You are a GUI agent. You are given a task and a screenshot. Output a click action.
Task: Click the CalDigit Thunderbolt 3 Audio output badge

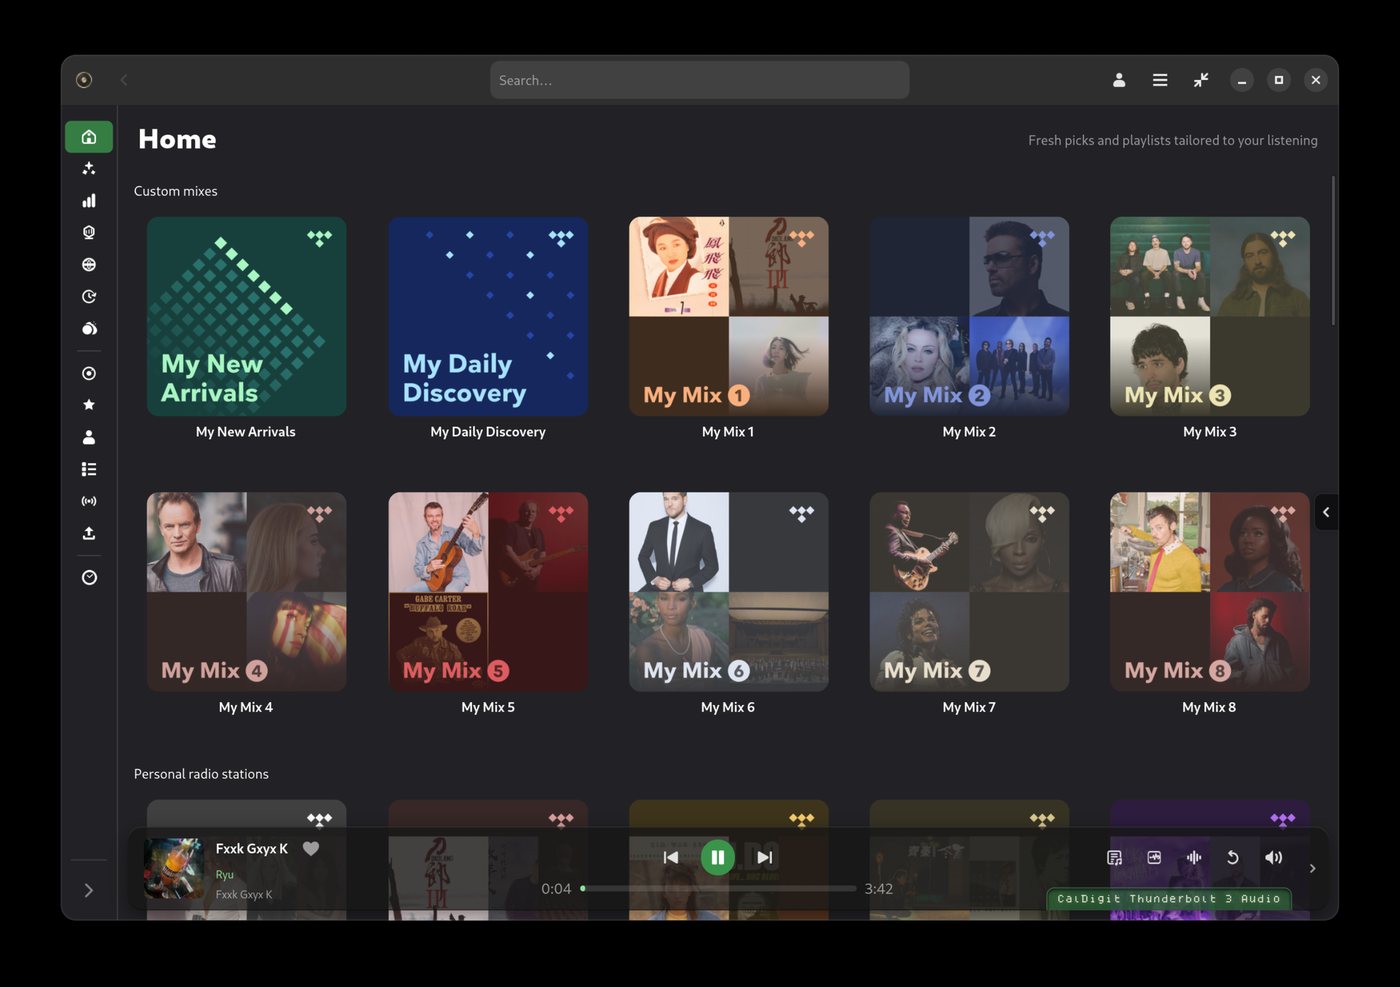pos(1169,898)
